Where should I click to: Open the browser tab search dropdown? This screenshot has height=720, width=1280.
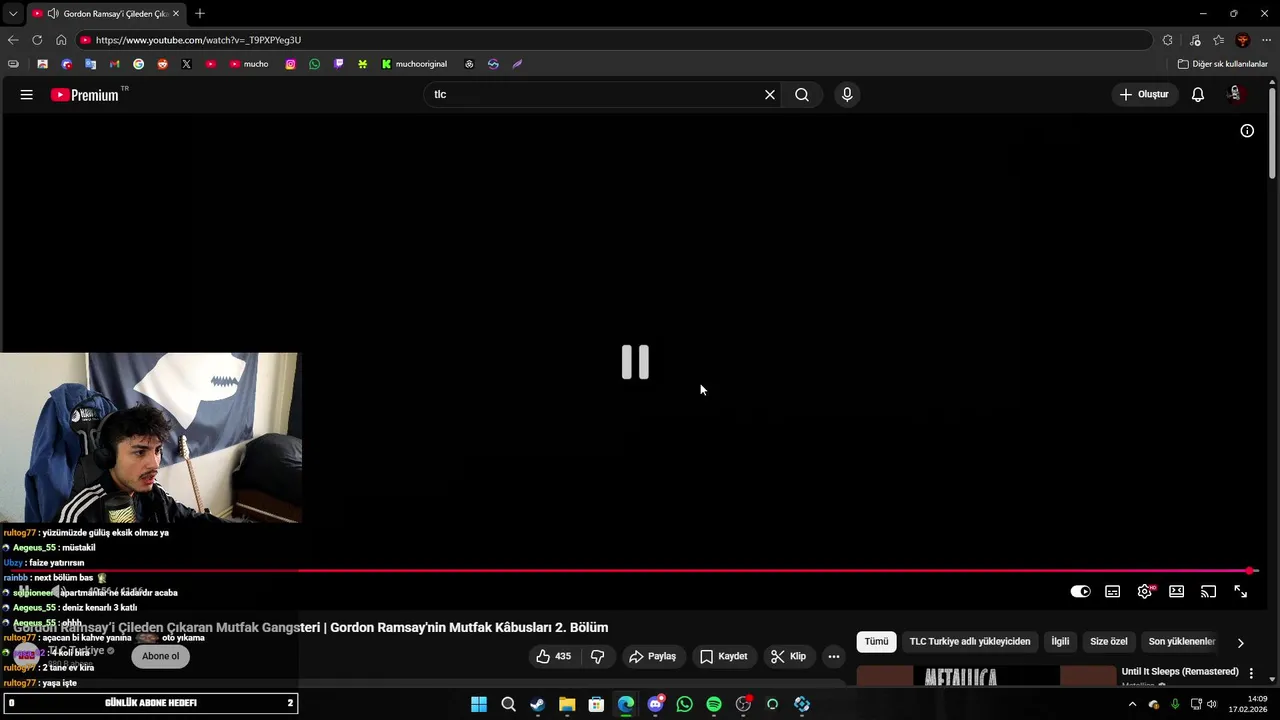click(x=12, y=14)
